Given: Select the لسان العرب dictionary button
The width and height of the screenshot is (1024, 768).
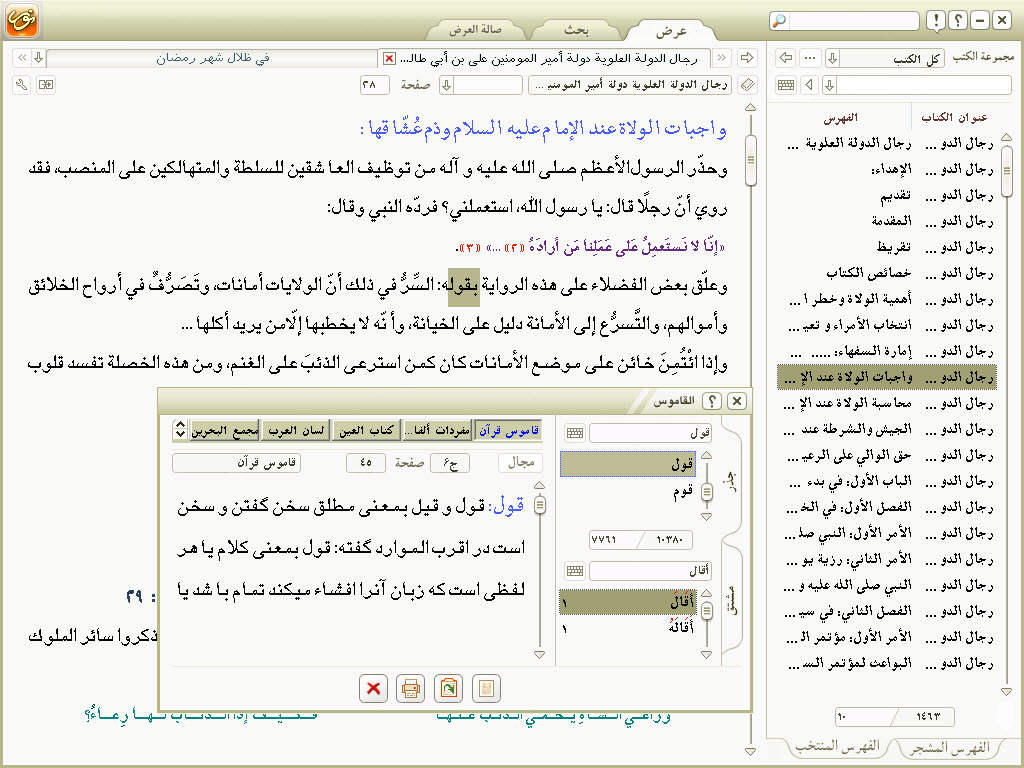Looking at the screenshot, I should click(299, 430).
